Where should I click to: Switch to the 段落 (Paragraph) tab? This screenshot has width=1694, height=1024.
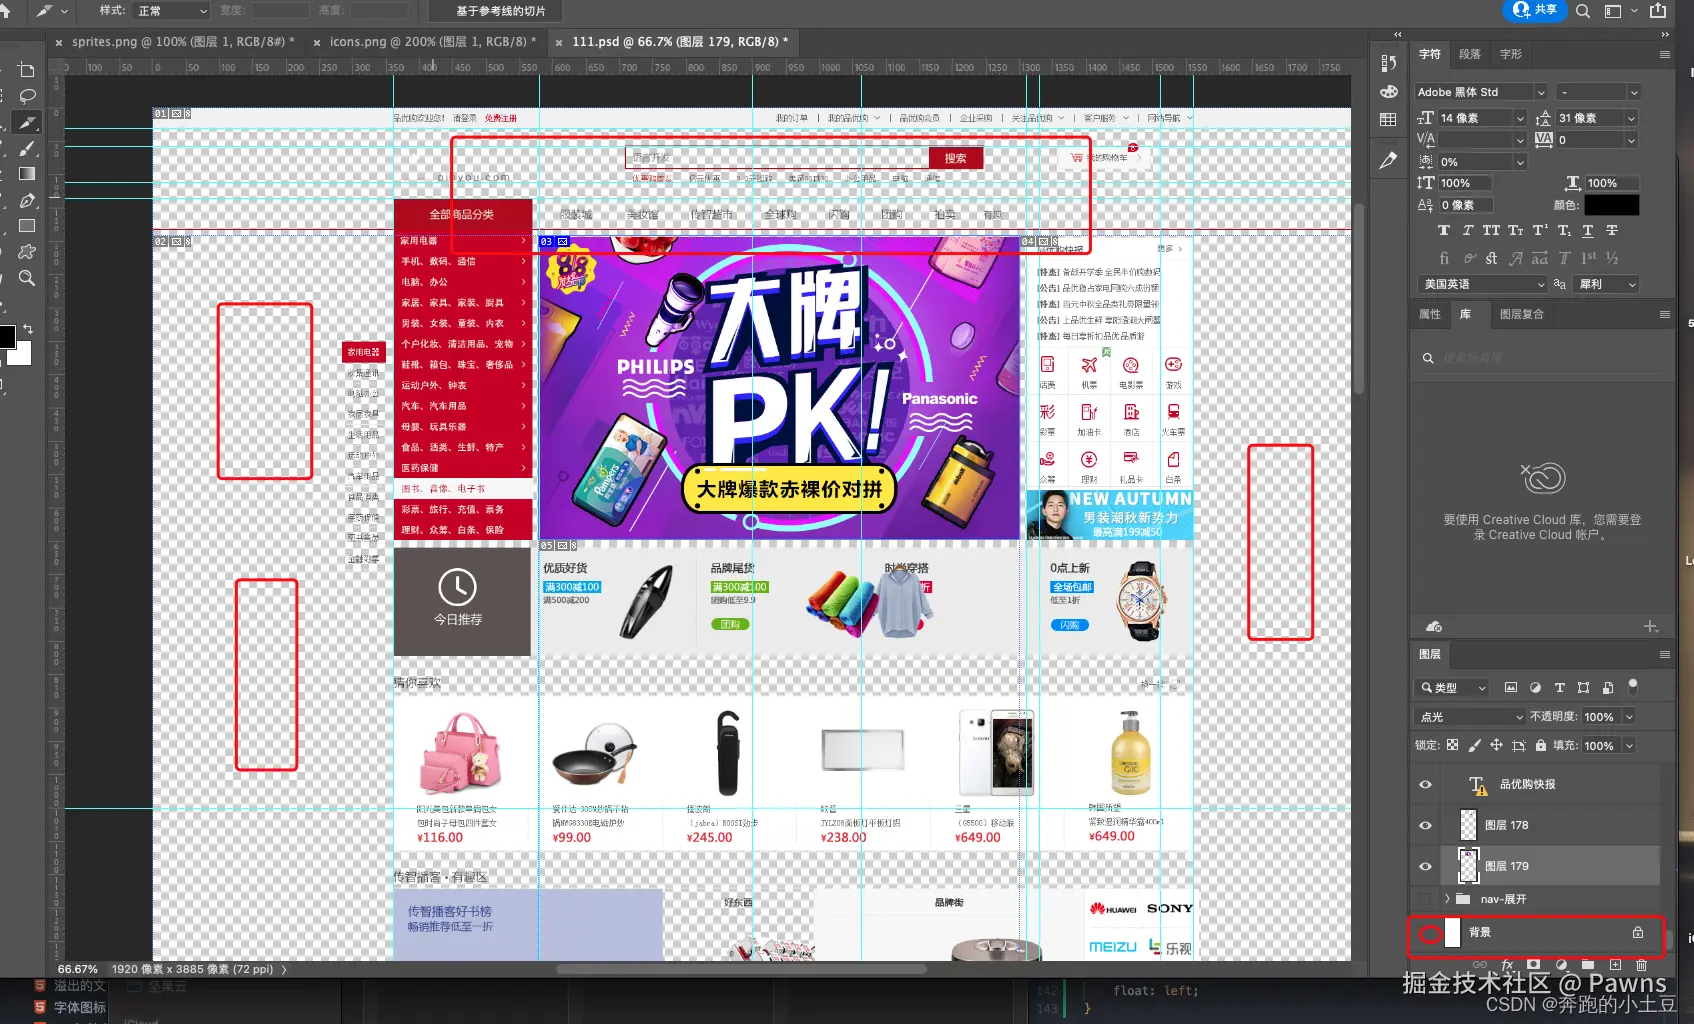click(x=1470, y=55)
